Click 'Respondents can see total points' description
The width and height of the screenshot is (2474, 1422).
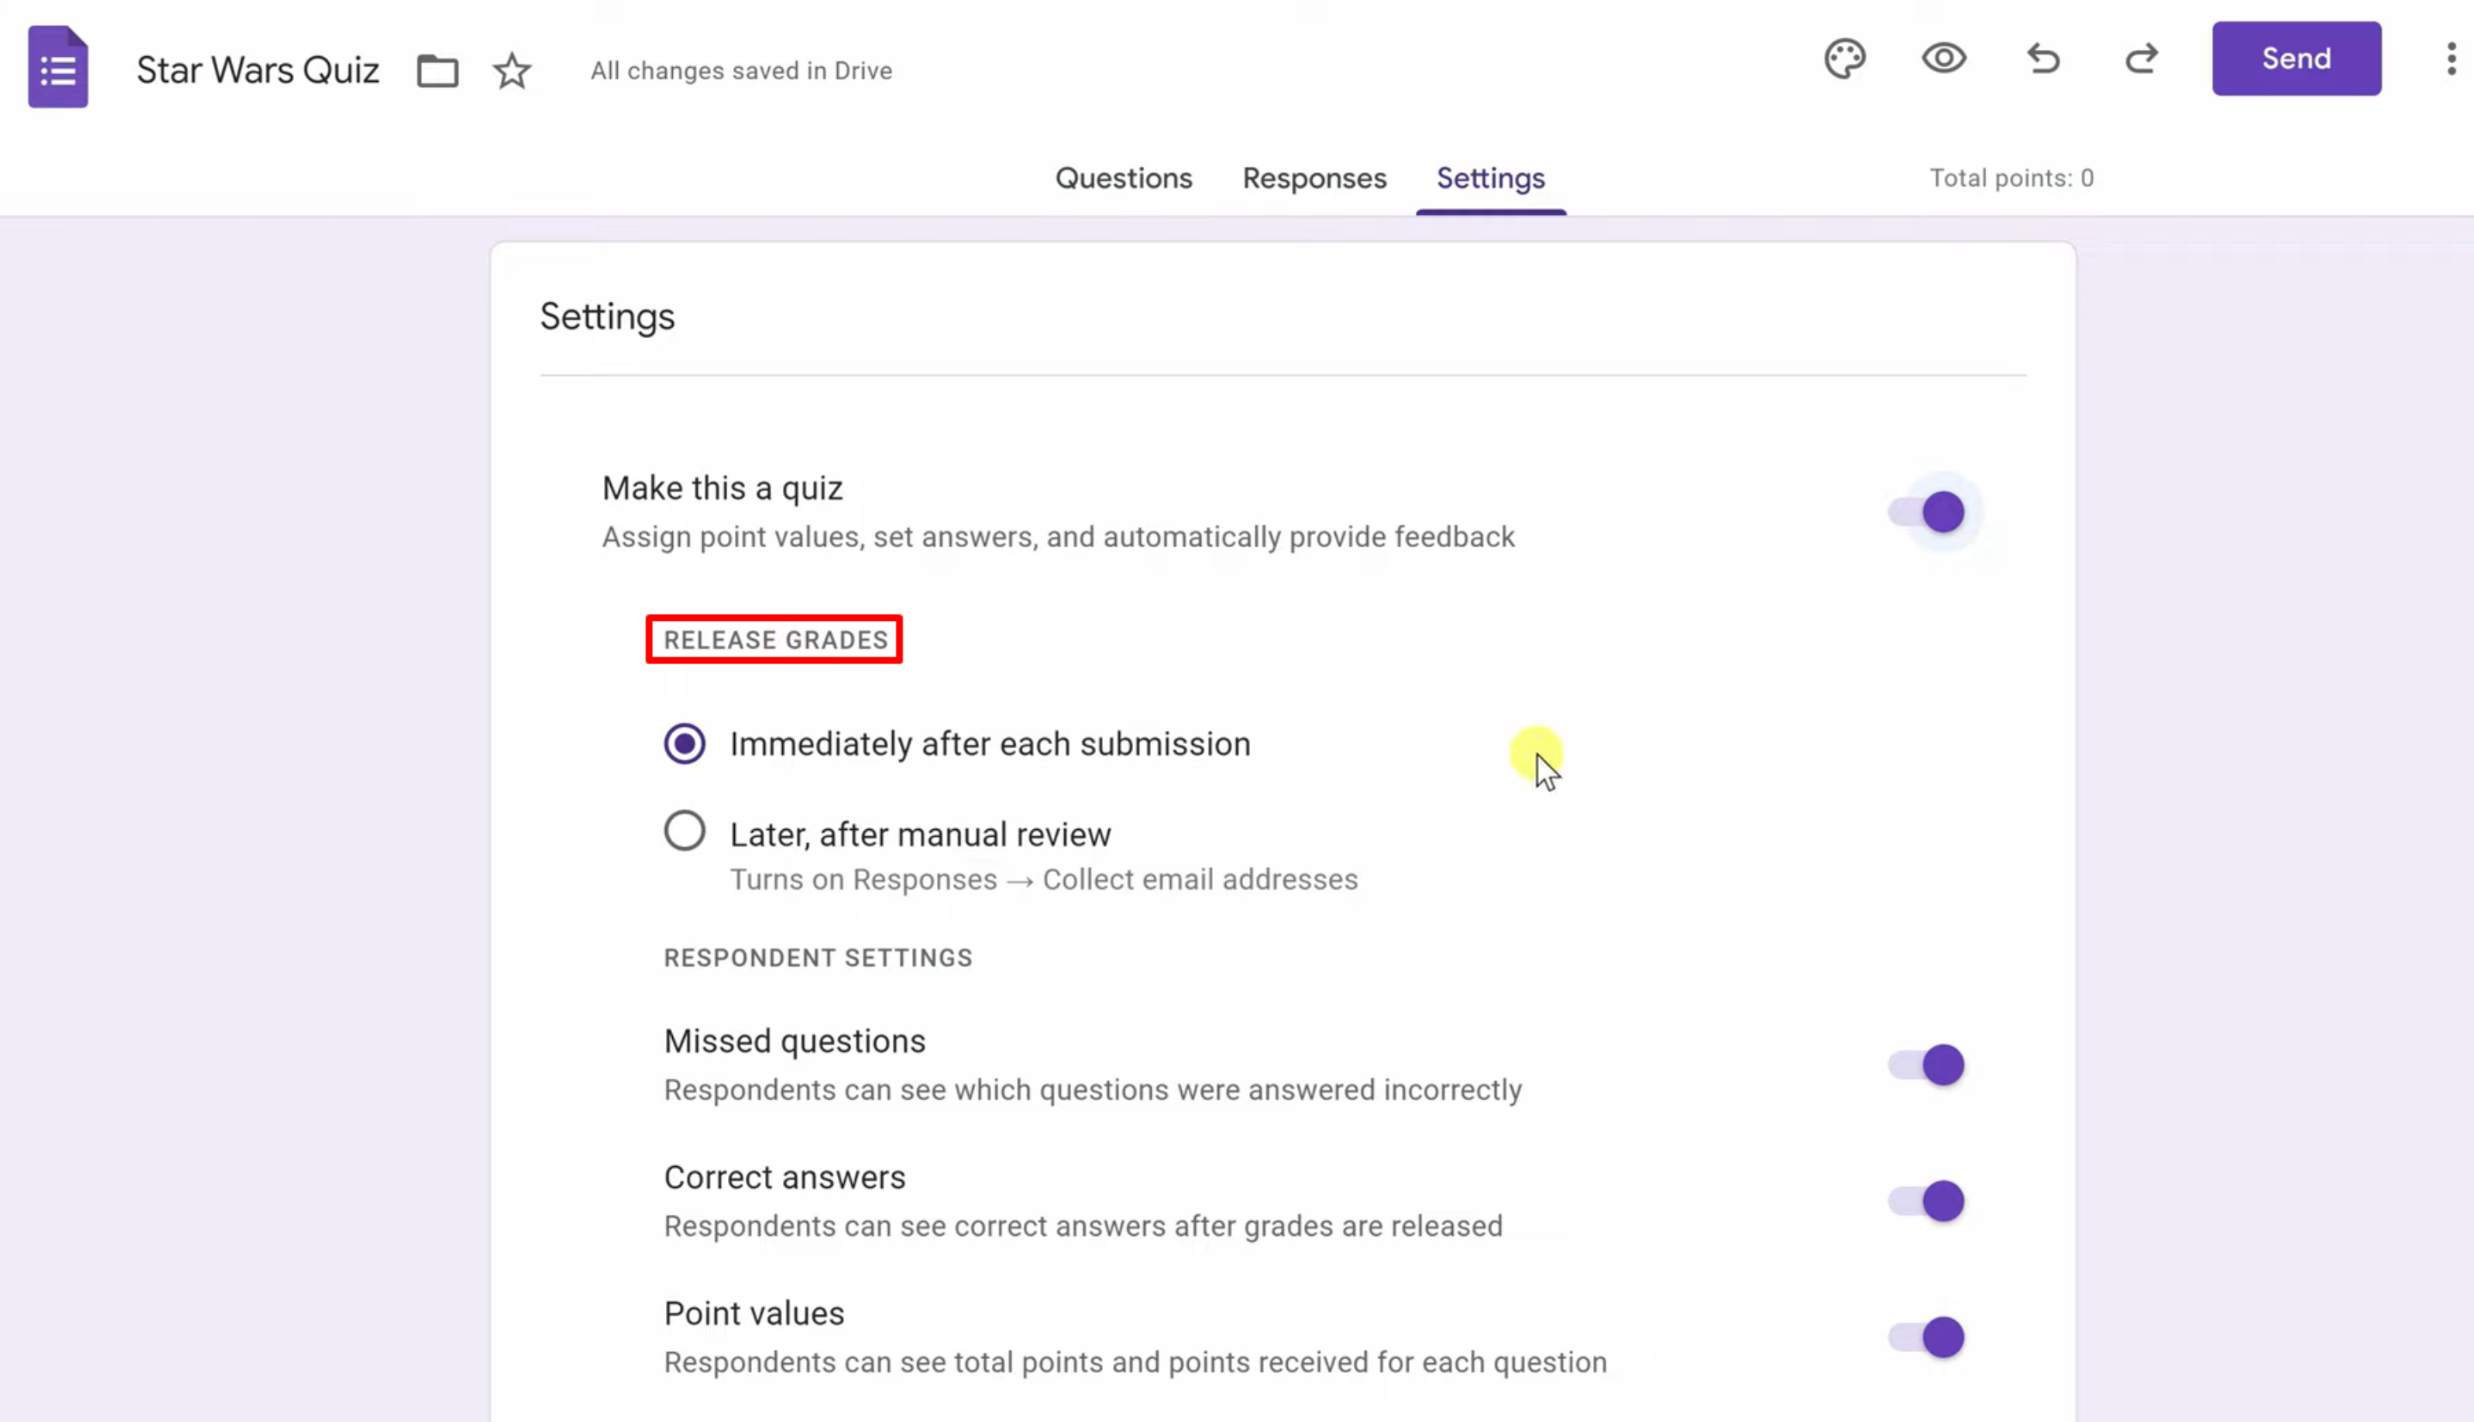[1135, 1363]
